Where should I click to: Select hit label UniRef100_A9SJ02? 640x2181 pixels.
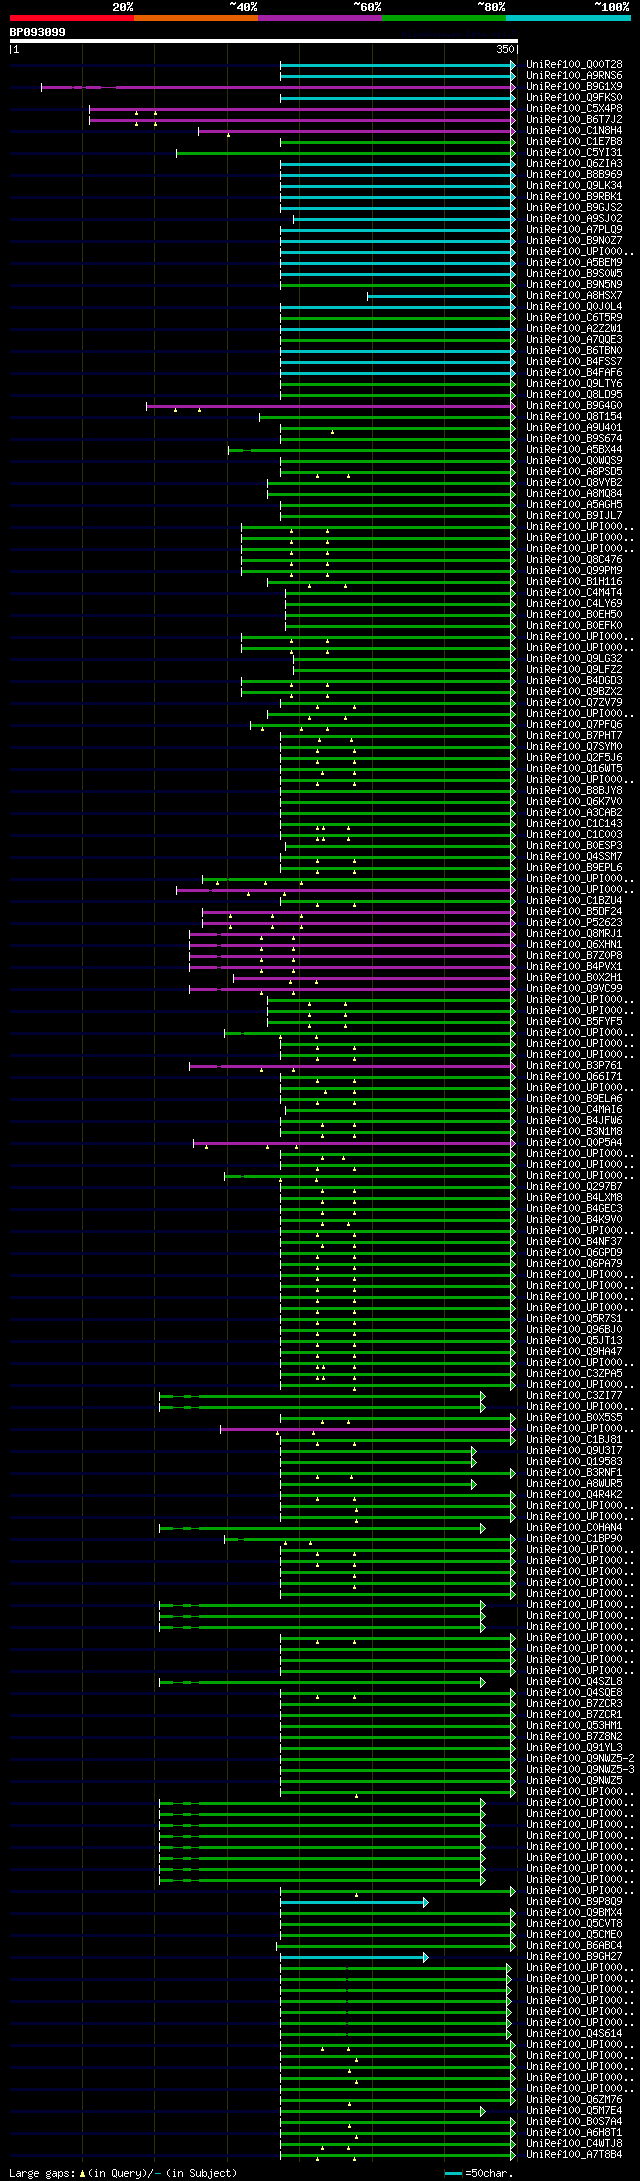[x=574, y=218]
